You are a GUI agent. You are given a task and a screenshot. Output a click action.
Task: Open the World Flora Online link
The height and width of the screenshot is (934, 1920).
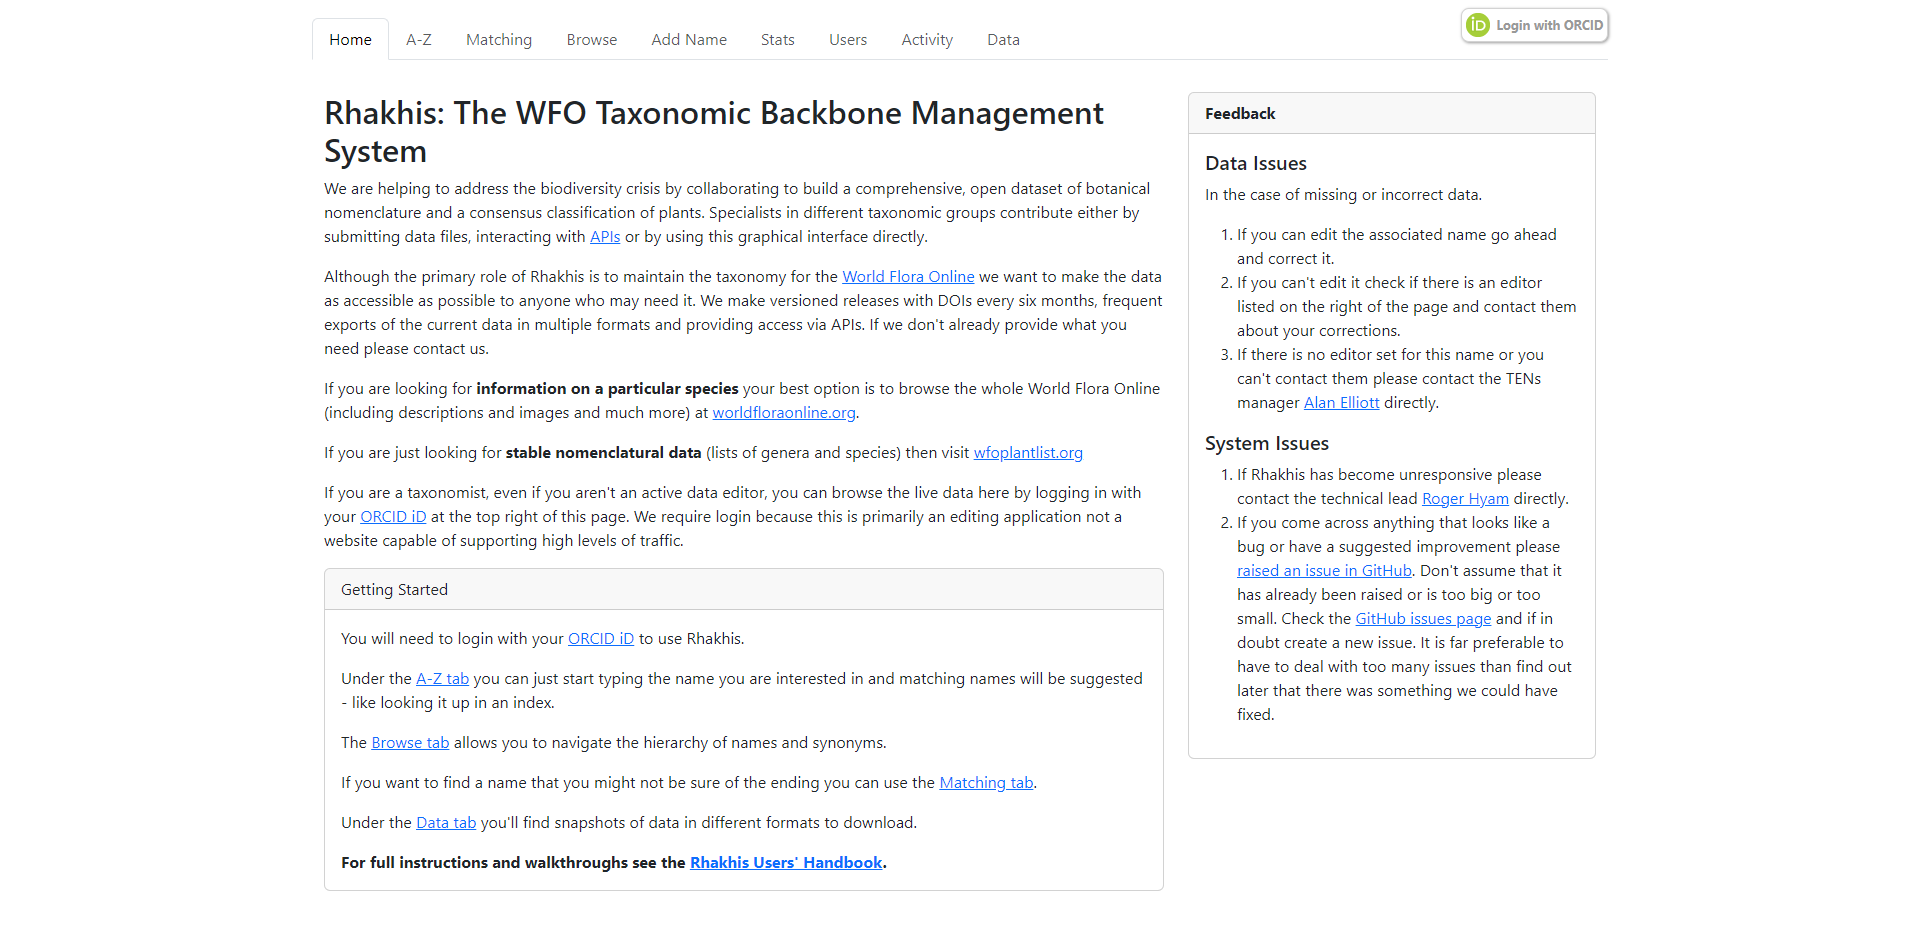[x=908, y=277]
